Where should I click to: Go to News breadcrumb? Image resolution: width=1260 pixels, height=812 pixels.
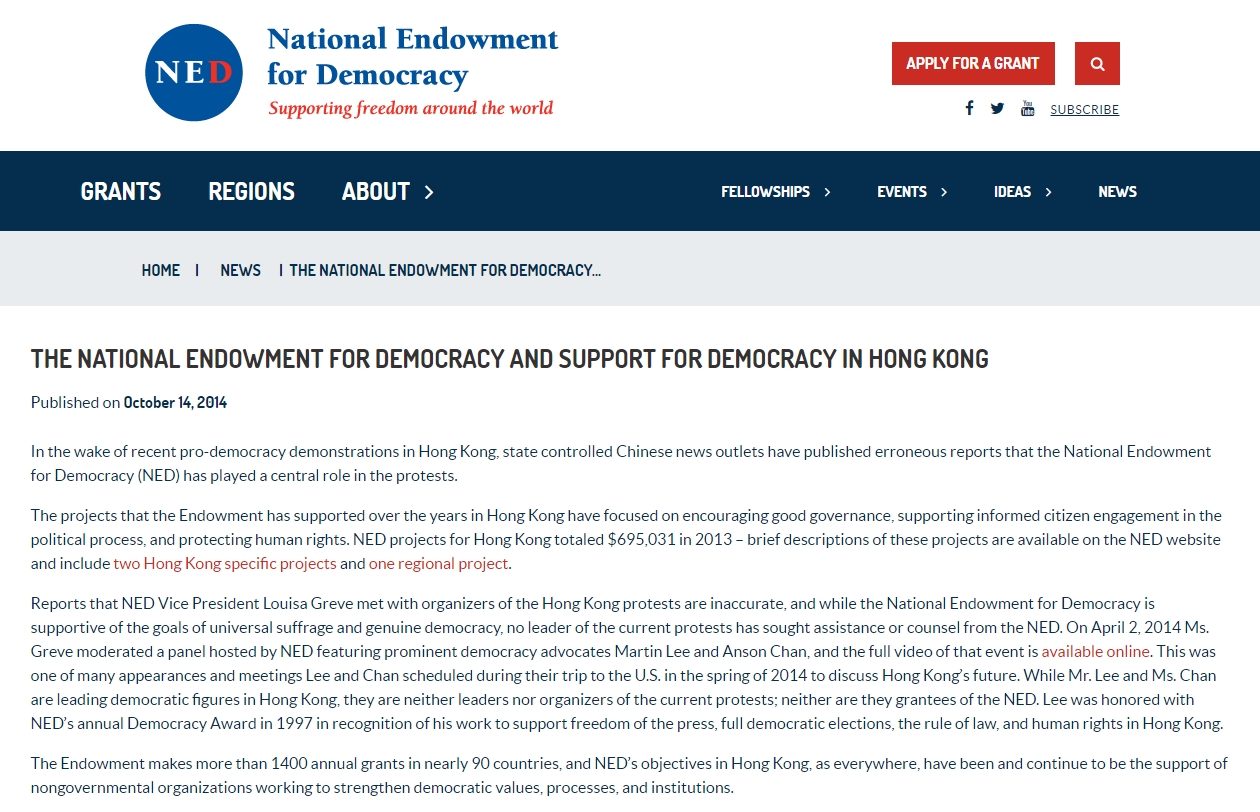coord(240,270)
